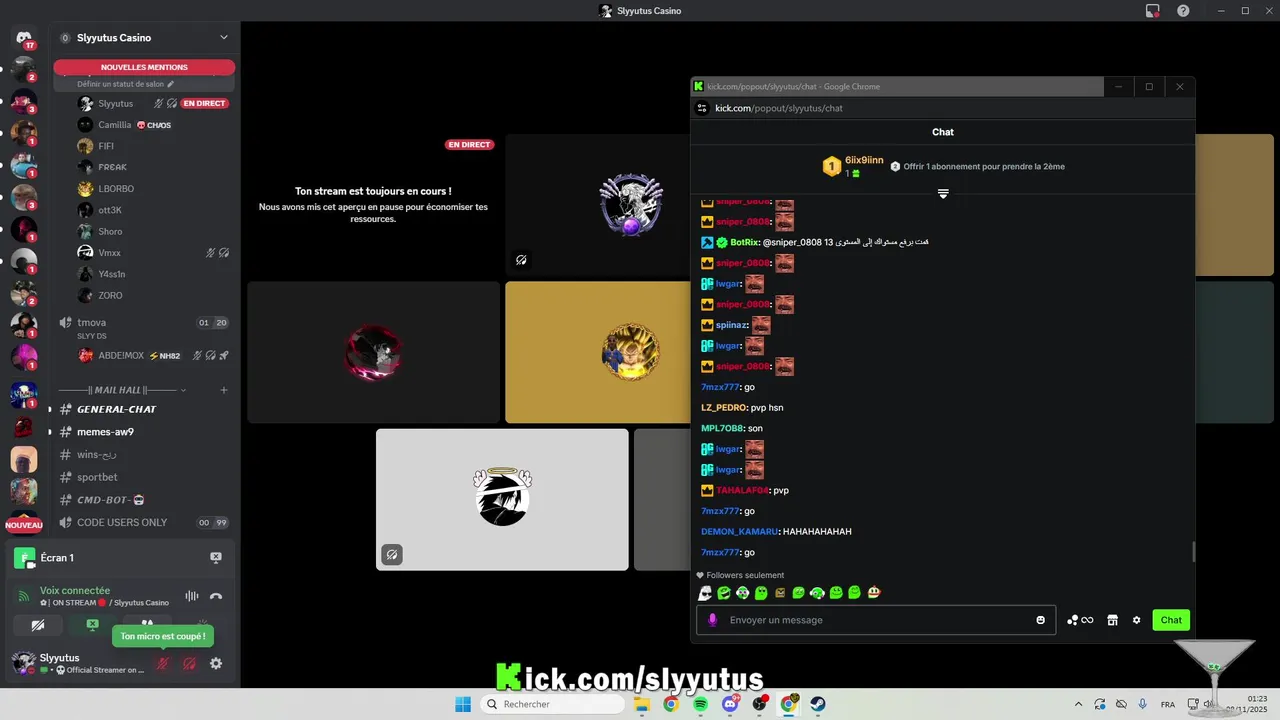Toggle deafen headphones in user panel
This screenshot has height=720, width=1280.
coord(189,663)
